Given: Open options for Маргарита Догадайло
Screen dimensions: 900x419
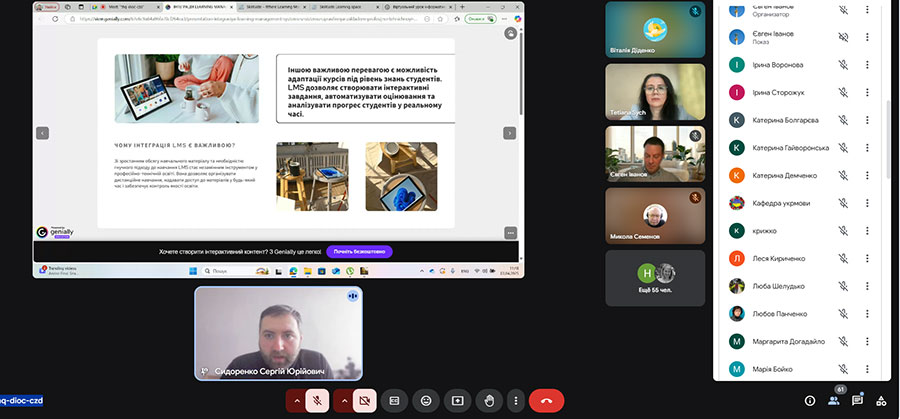Looking at the screenshot, I should pos(867,341).
